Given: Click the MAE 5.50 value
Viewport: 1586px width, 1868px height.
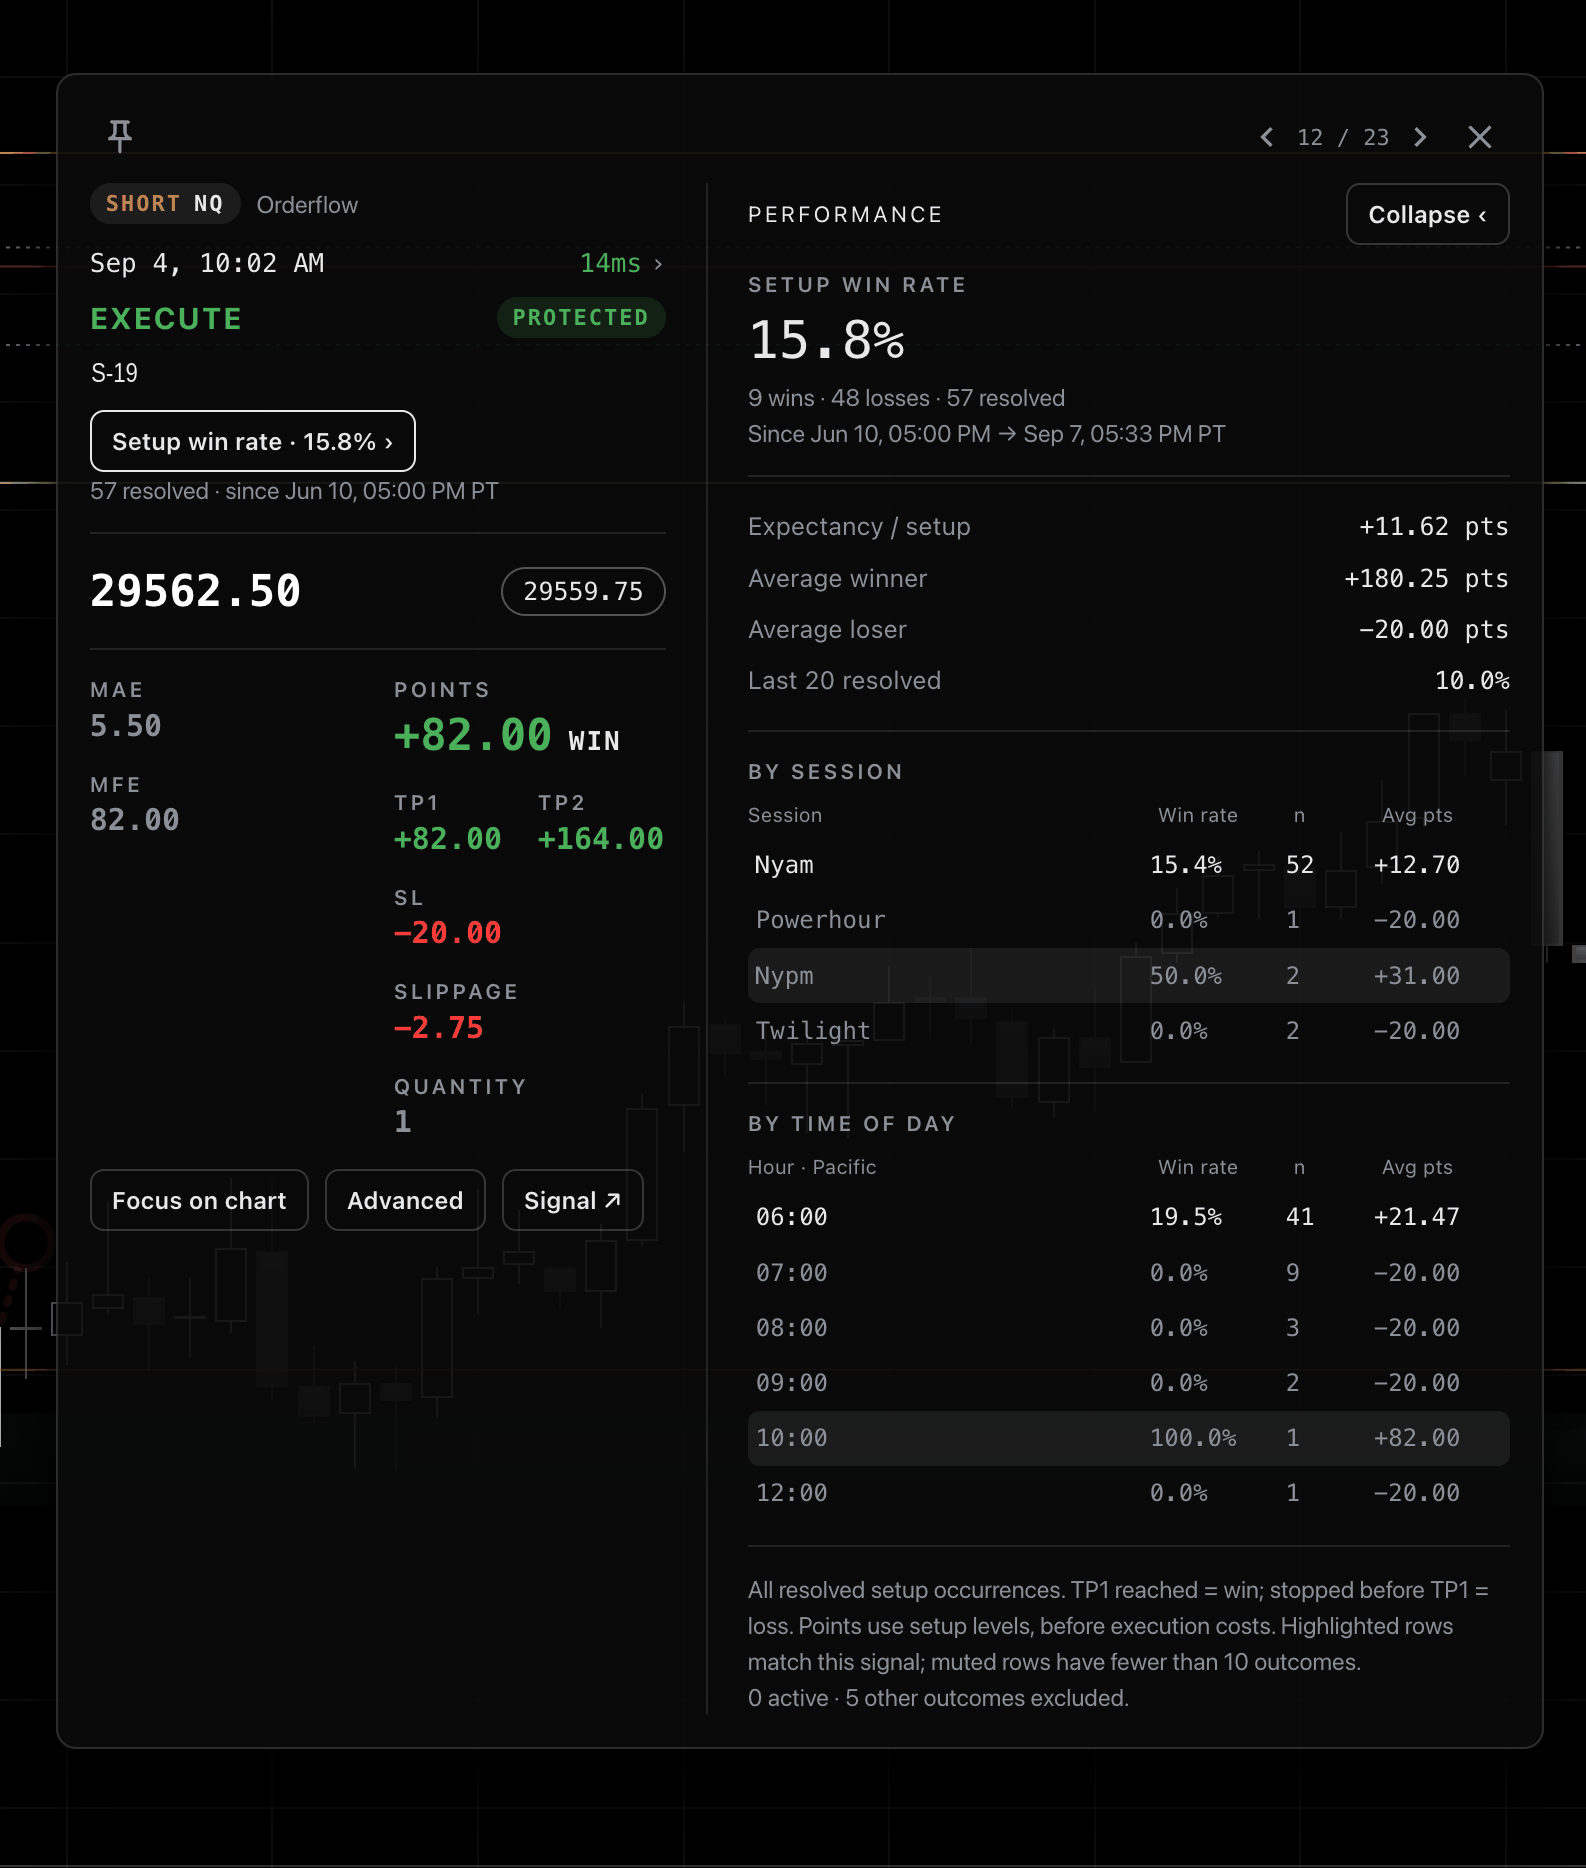Looking at the screenshot, I should (x=126, y=726).
